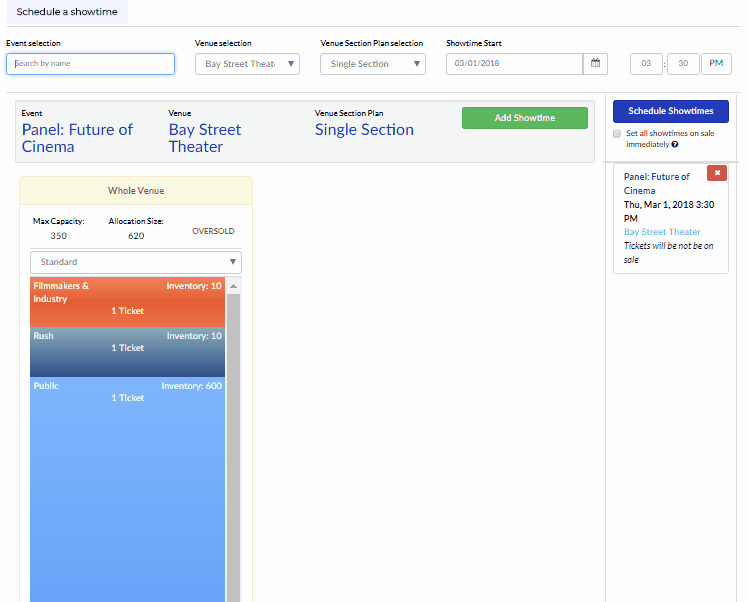
Task: Open the Venue selection dropdown
Action: coord(247,64)
